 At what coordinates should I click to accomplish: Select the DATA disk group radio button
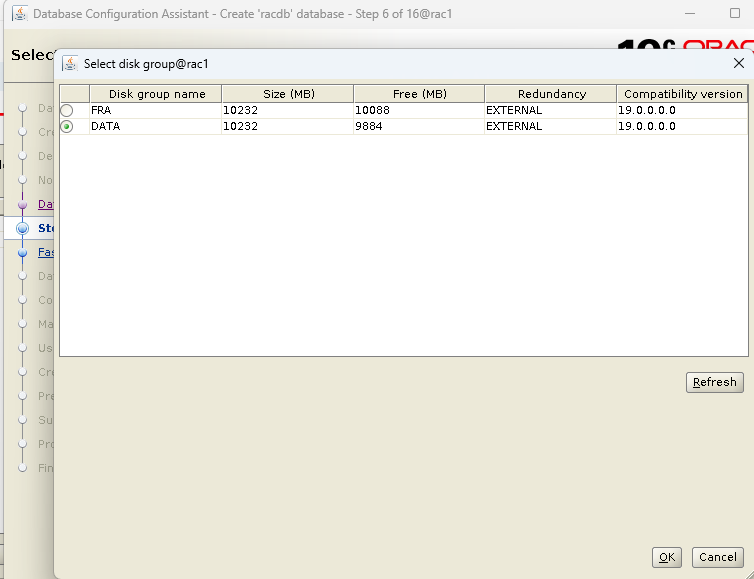tap(67, 126)
